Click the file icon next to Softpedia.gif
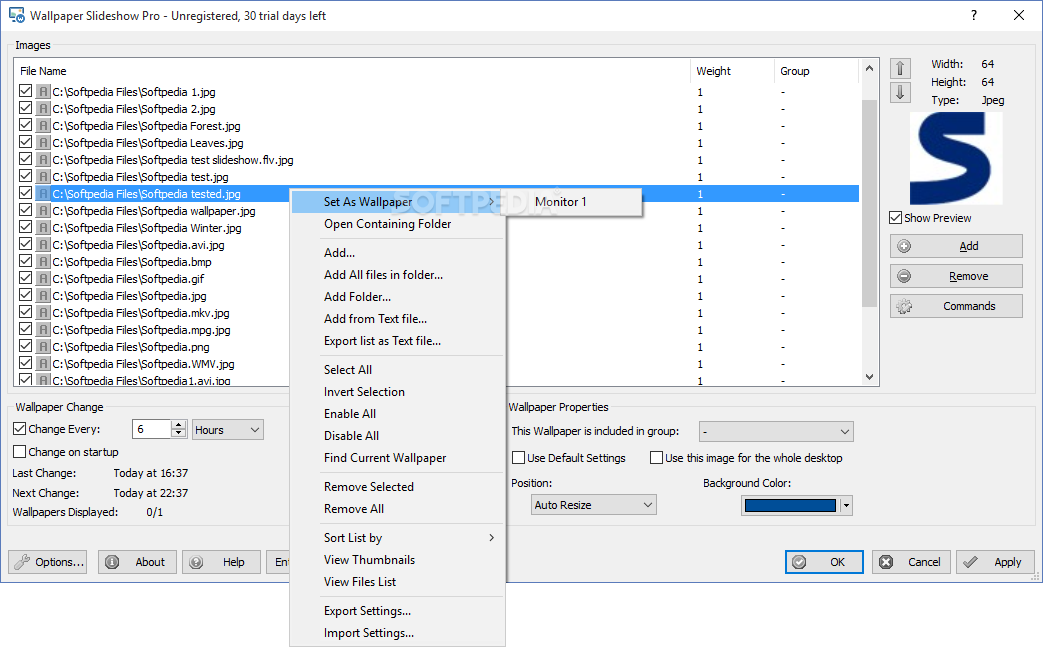Screen dimensions: 1043x647 [43, 279]
